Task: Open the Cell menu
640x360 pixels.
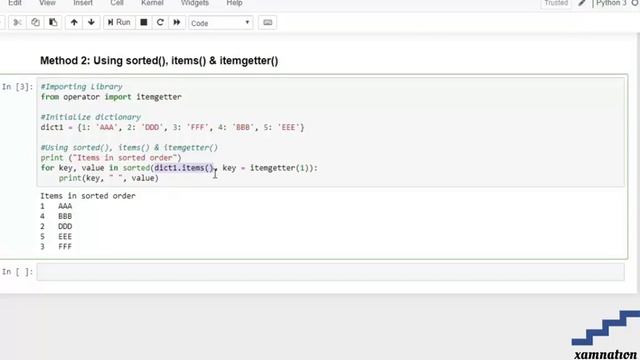Action: coord(117,3)
